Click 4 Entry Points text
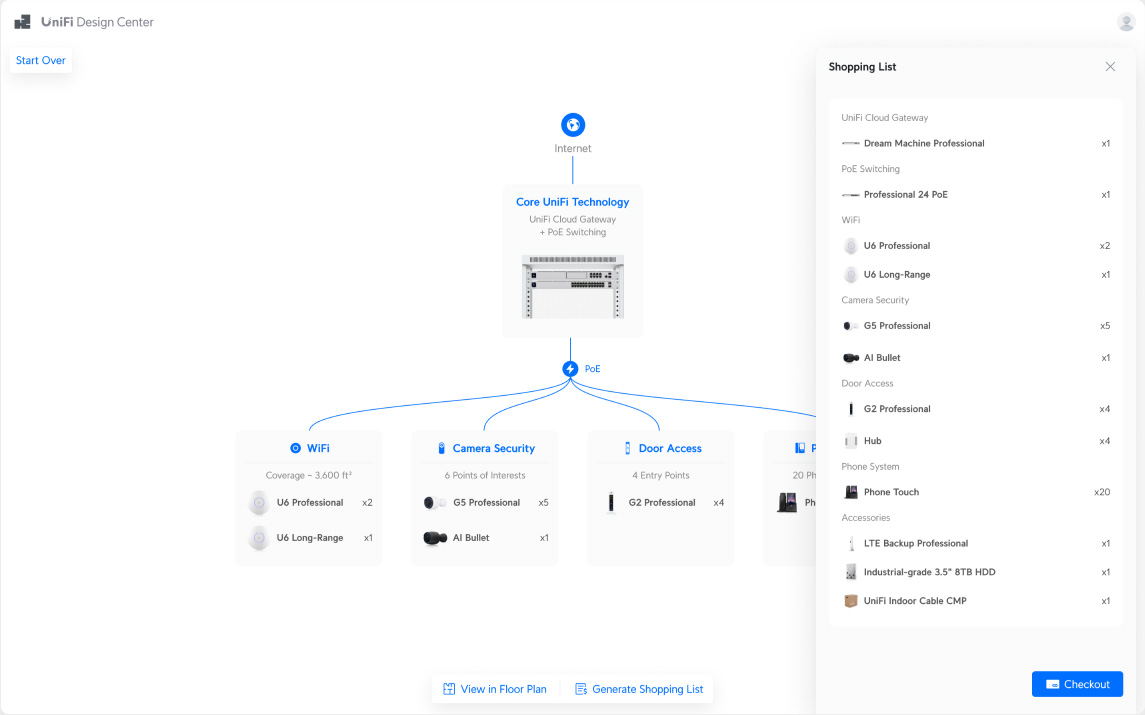Image resolution: width=1145 pixels, height=715 pixels. point(661,475)
